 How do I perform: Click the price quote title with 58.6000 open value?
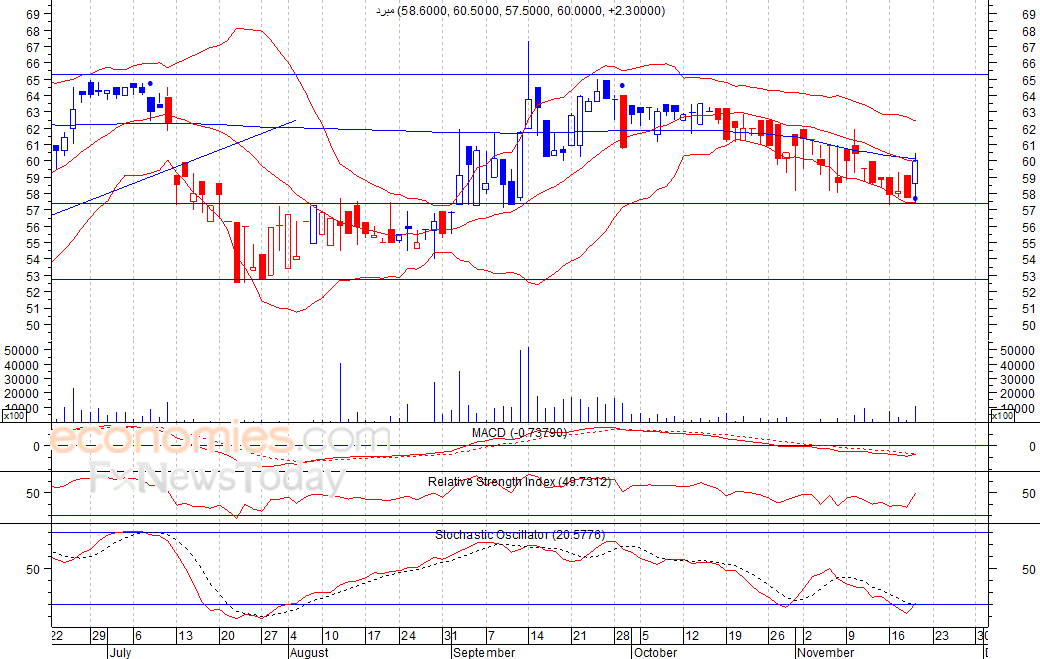(521, 11)
